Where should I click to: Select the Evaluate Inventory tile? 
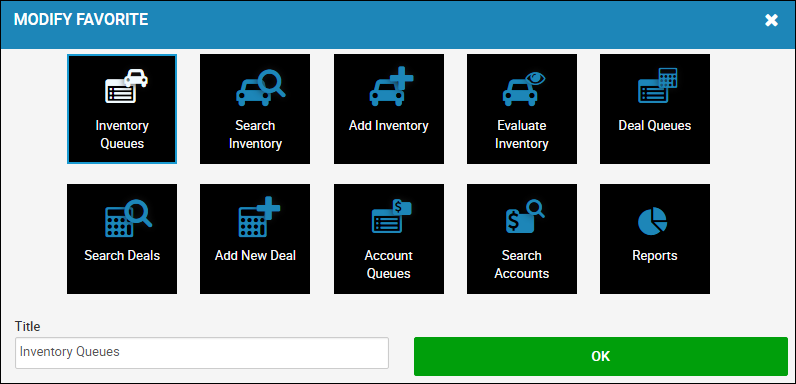tap(522, 109)
